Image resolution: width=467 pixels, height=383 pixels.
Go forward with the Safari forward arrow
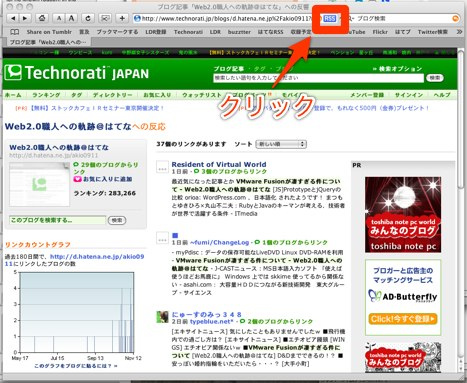[x=25, y=18]
